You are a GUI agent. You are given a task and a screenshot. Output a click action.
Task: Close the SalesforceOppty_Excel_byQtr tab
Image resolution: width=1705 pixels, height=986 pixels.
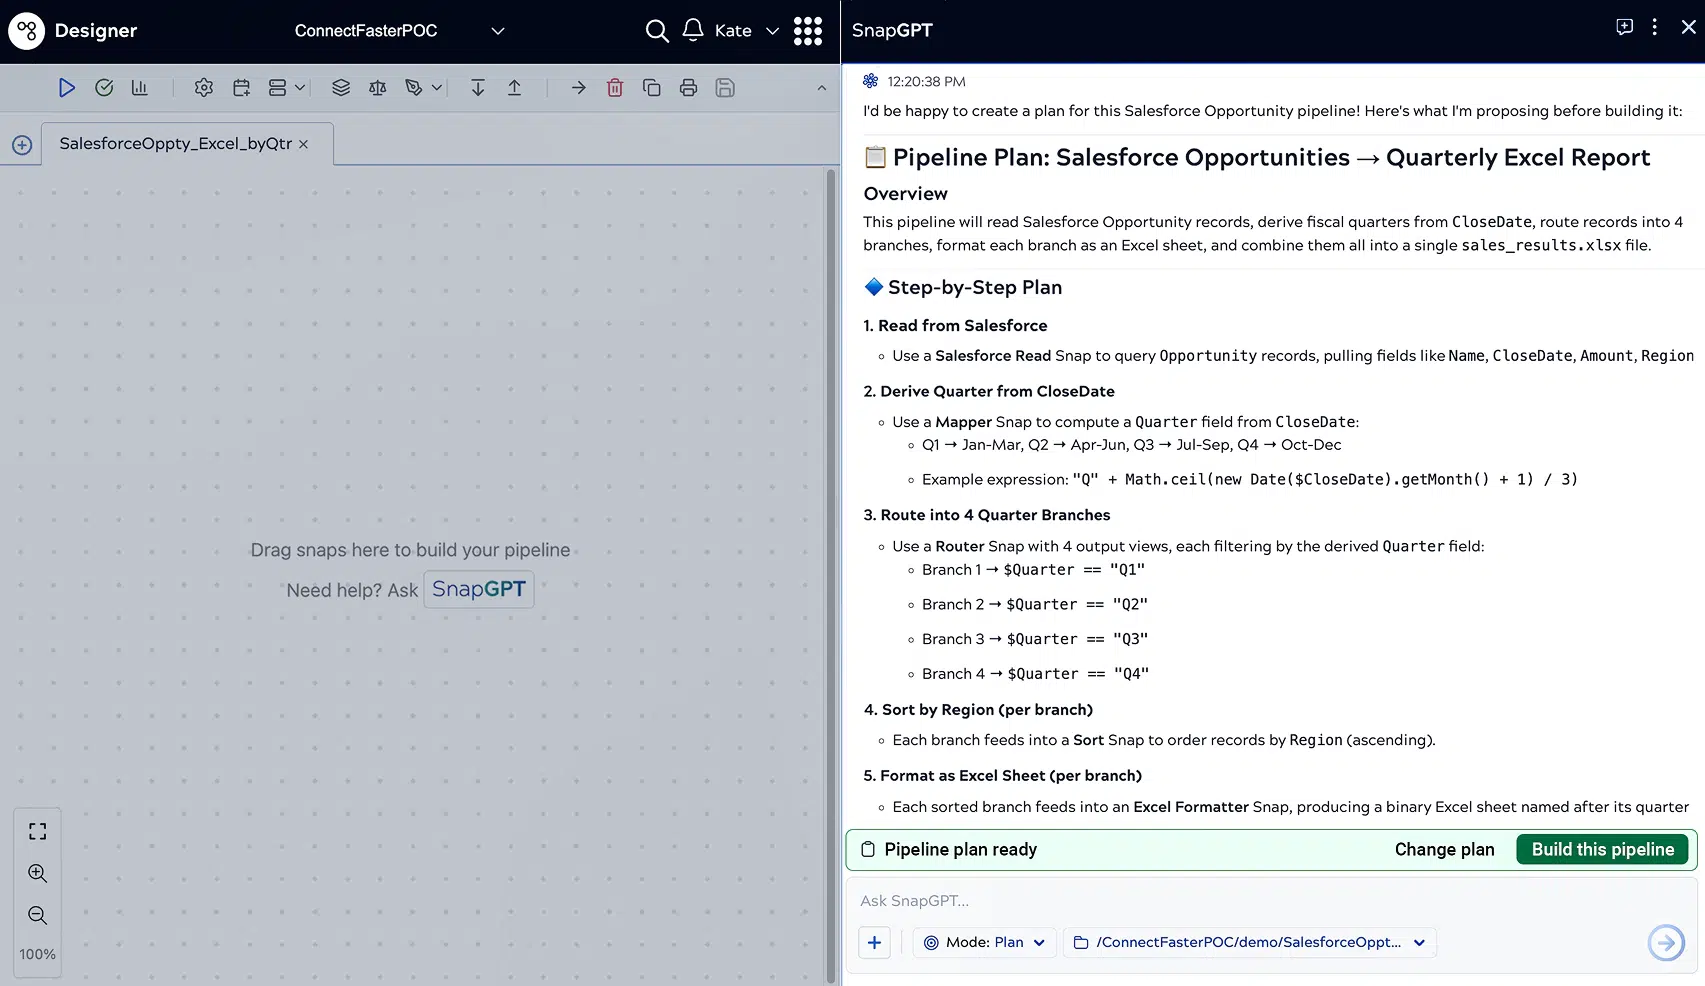pos(304,145)
